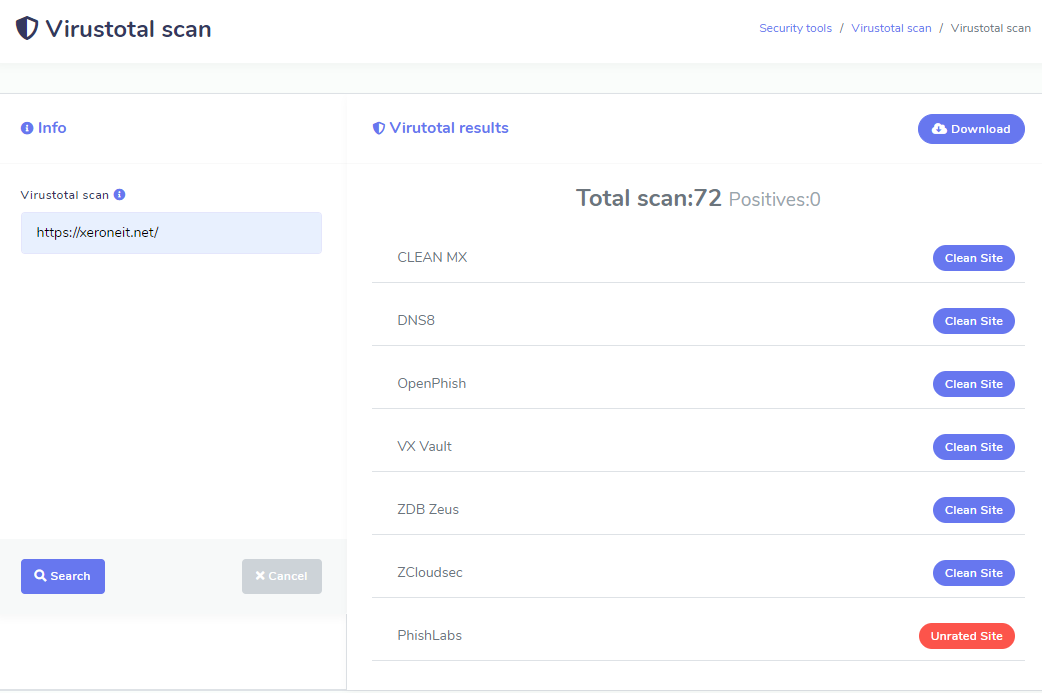Select the OpenPhish scanner name

(x=431, y=383)
